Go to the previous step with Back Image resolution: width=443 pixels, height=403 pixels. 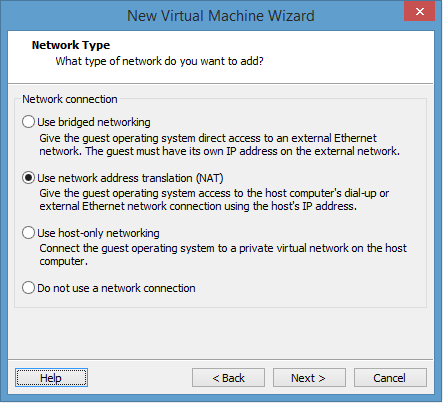tap(228, 378)
